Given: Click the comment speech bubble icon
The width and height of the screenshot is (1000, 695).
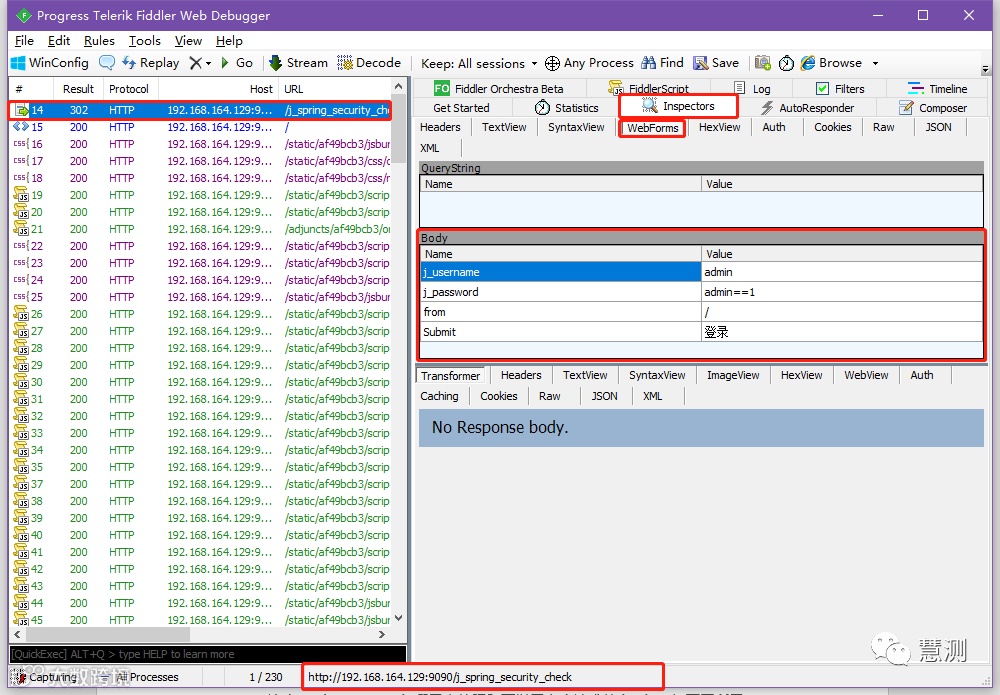Looking at the screenshot, I should (x=107, y=62).
